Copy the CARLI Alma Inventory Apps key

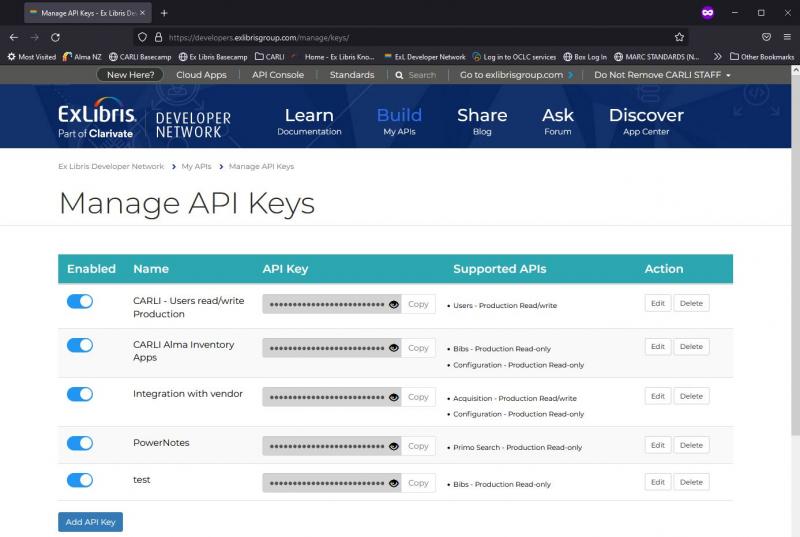tap(418, 348)
